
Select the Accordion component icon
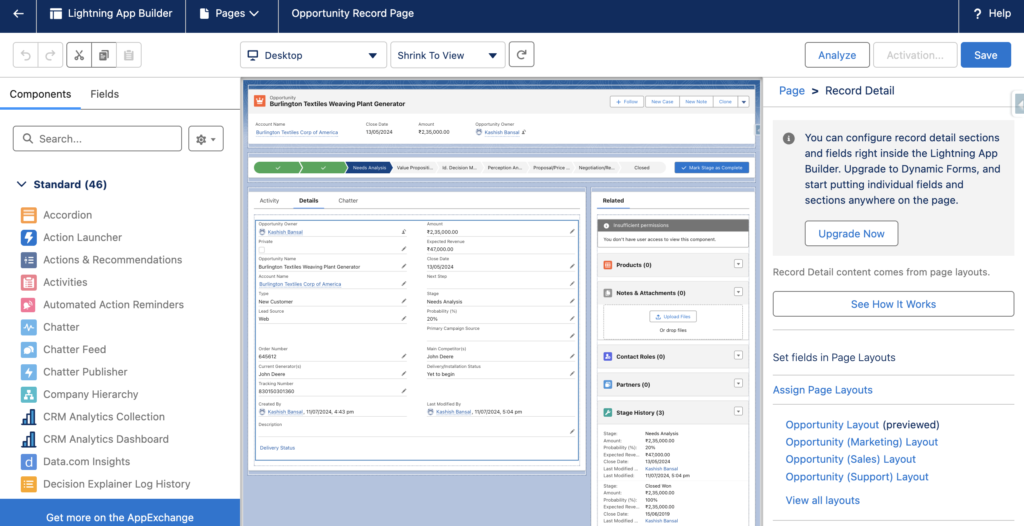click(28, 215)
